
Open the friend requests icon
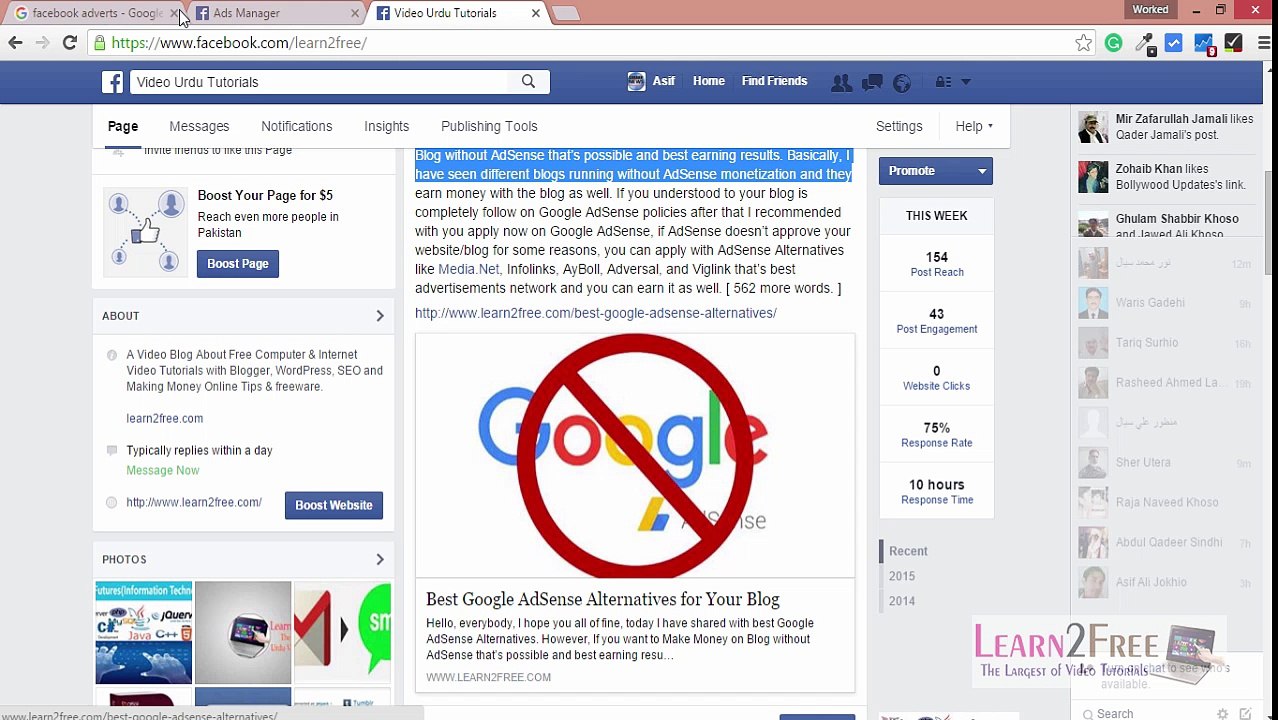[842, 82]
